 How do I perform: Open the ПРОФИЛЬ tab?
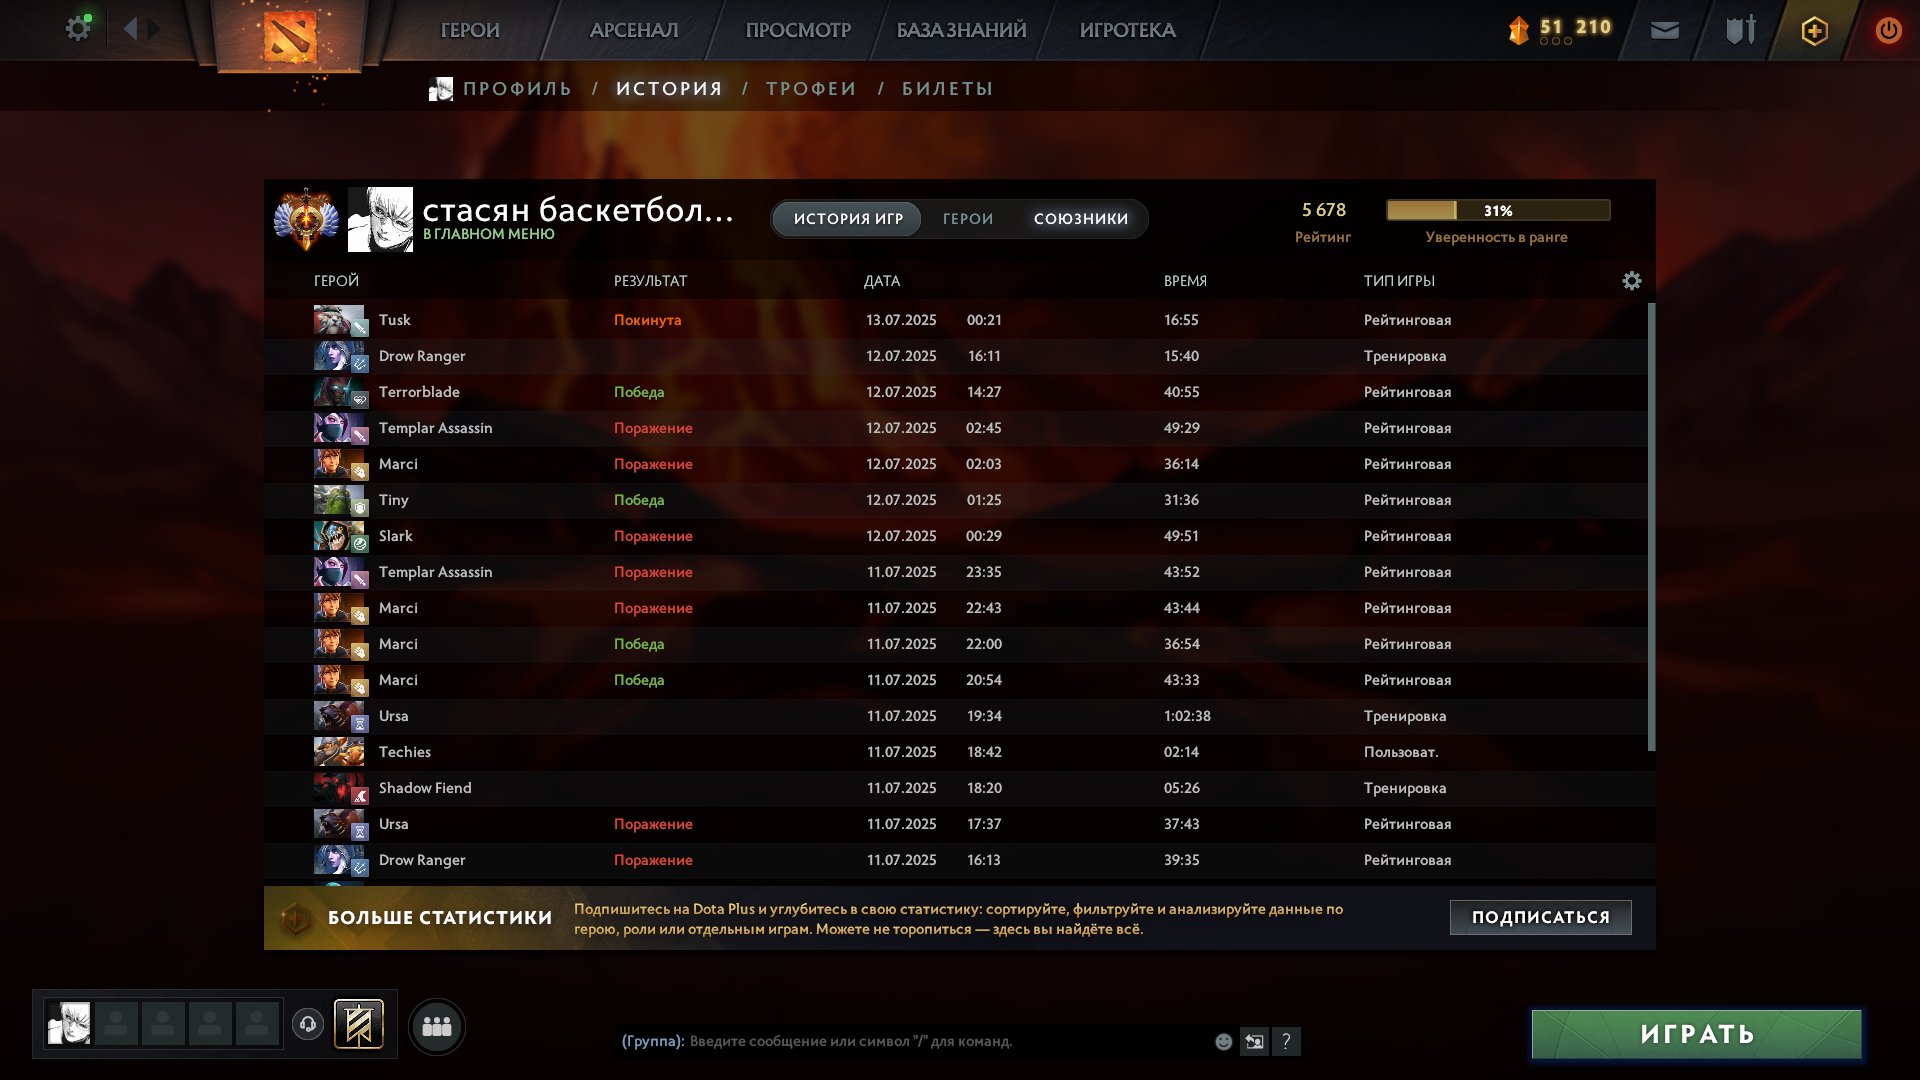[x=517, y=89]
